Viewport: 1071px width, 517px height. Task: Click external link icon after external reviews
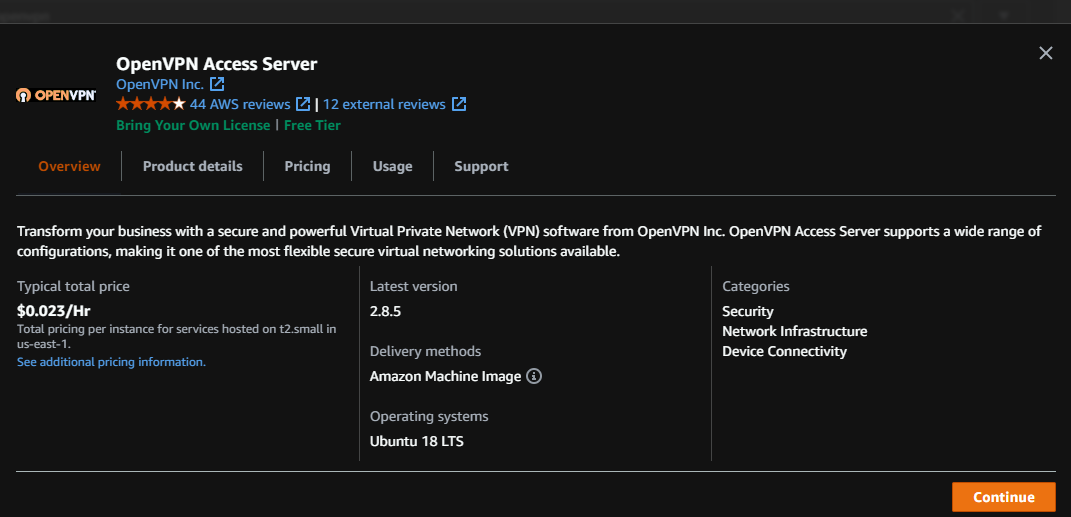point(459,104)
